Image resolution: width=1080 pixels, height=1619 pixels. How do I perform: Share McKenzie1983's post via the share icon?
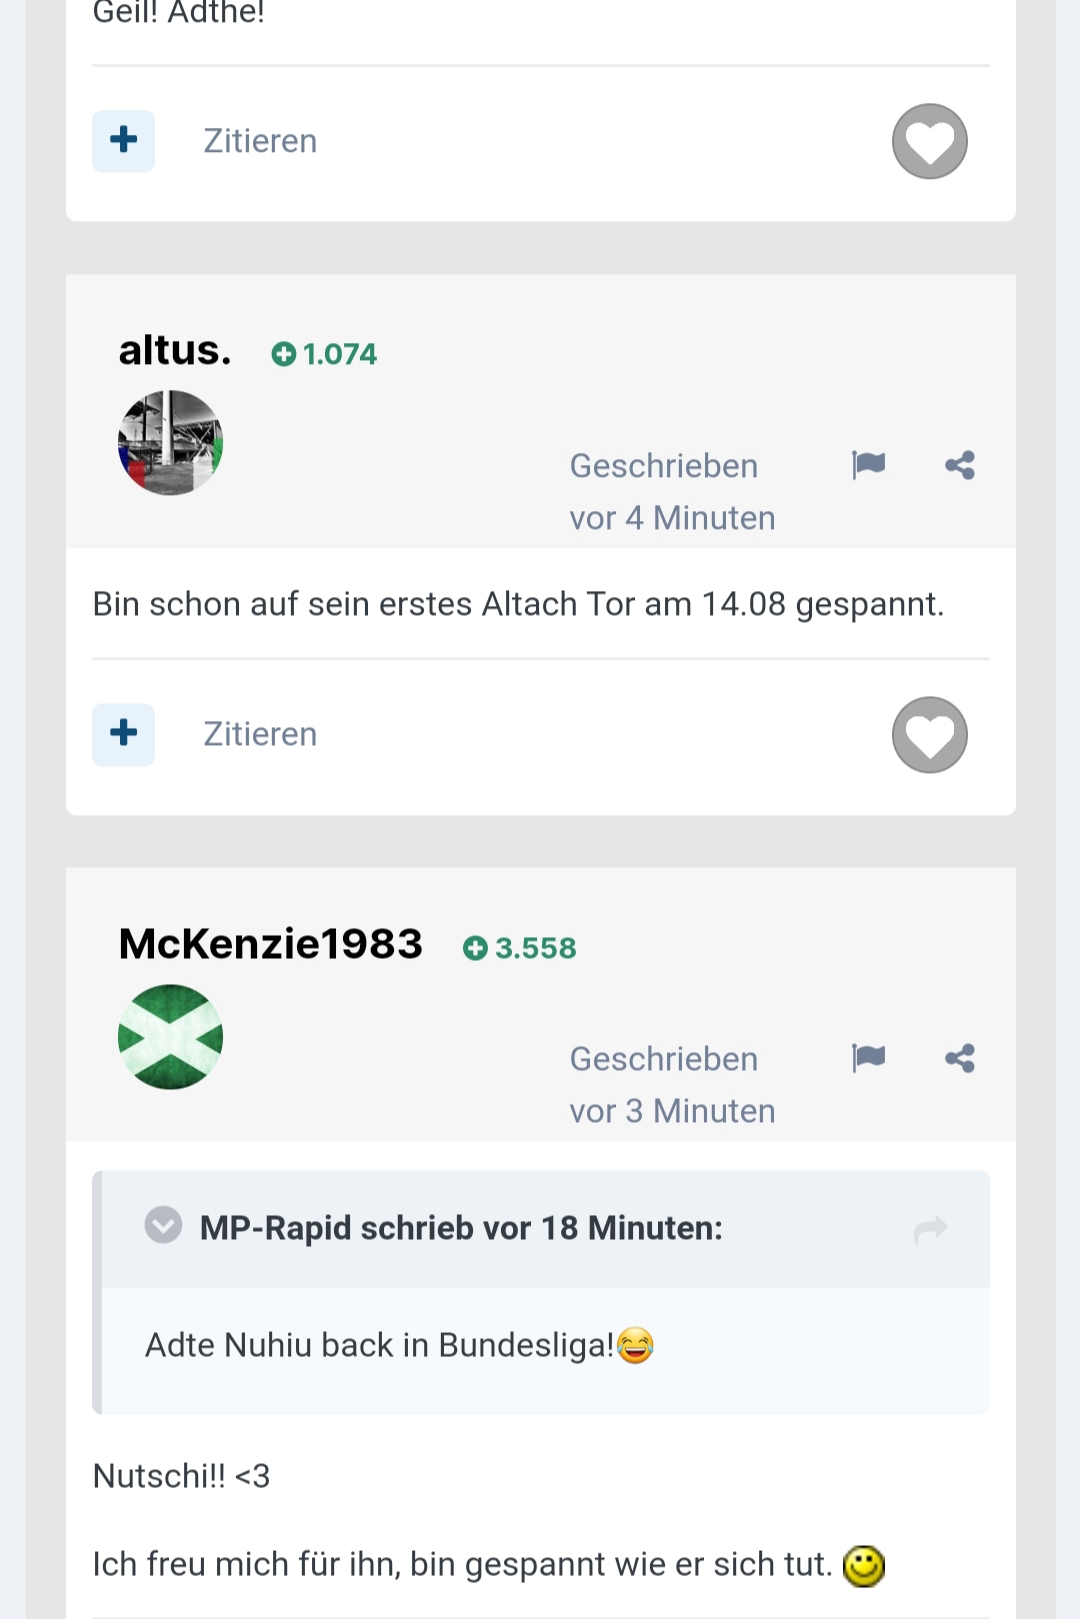pos(960,1058)
